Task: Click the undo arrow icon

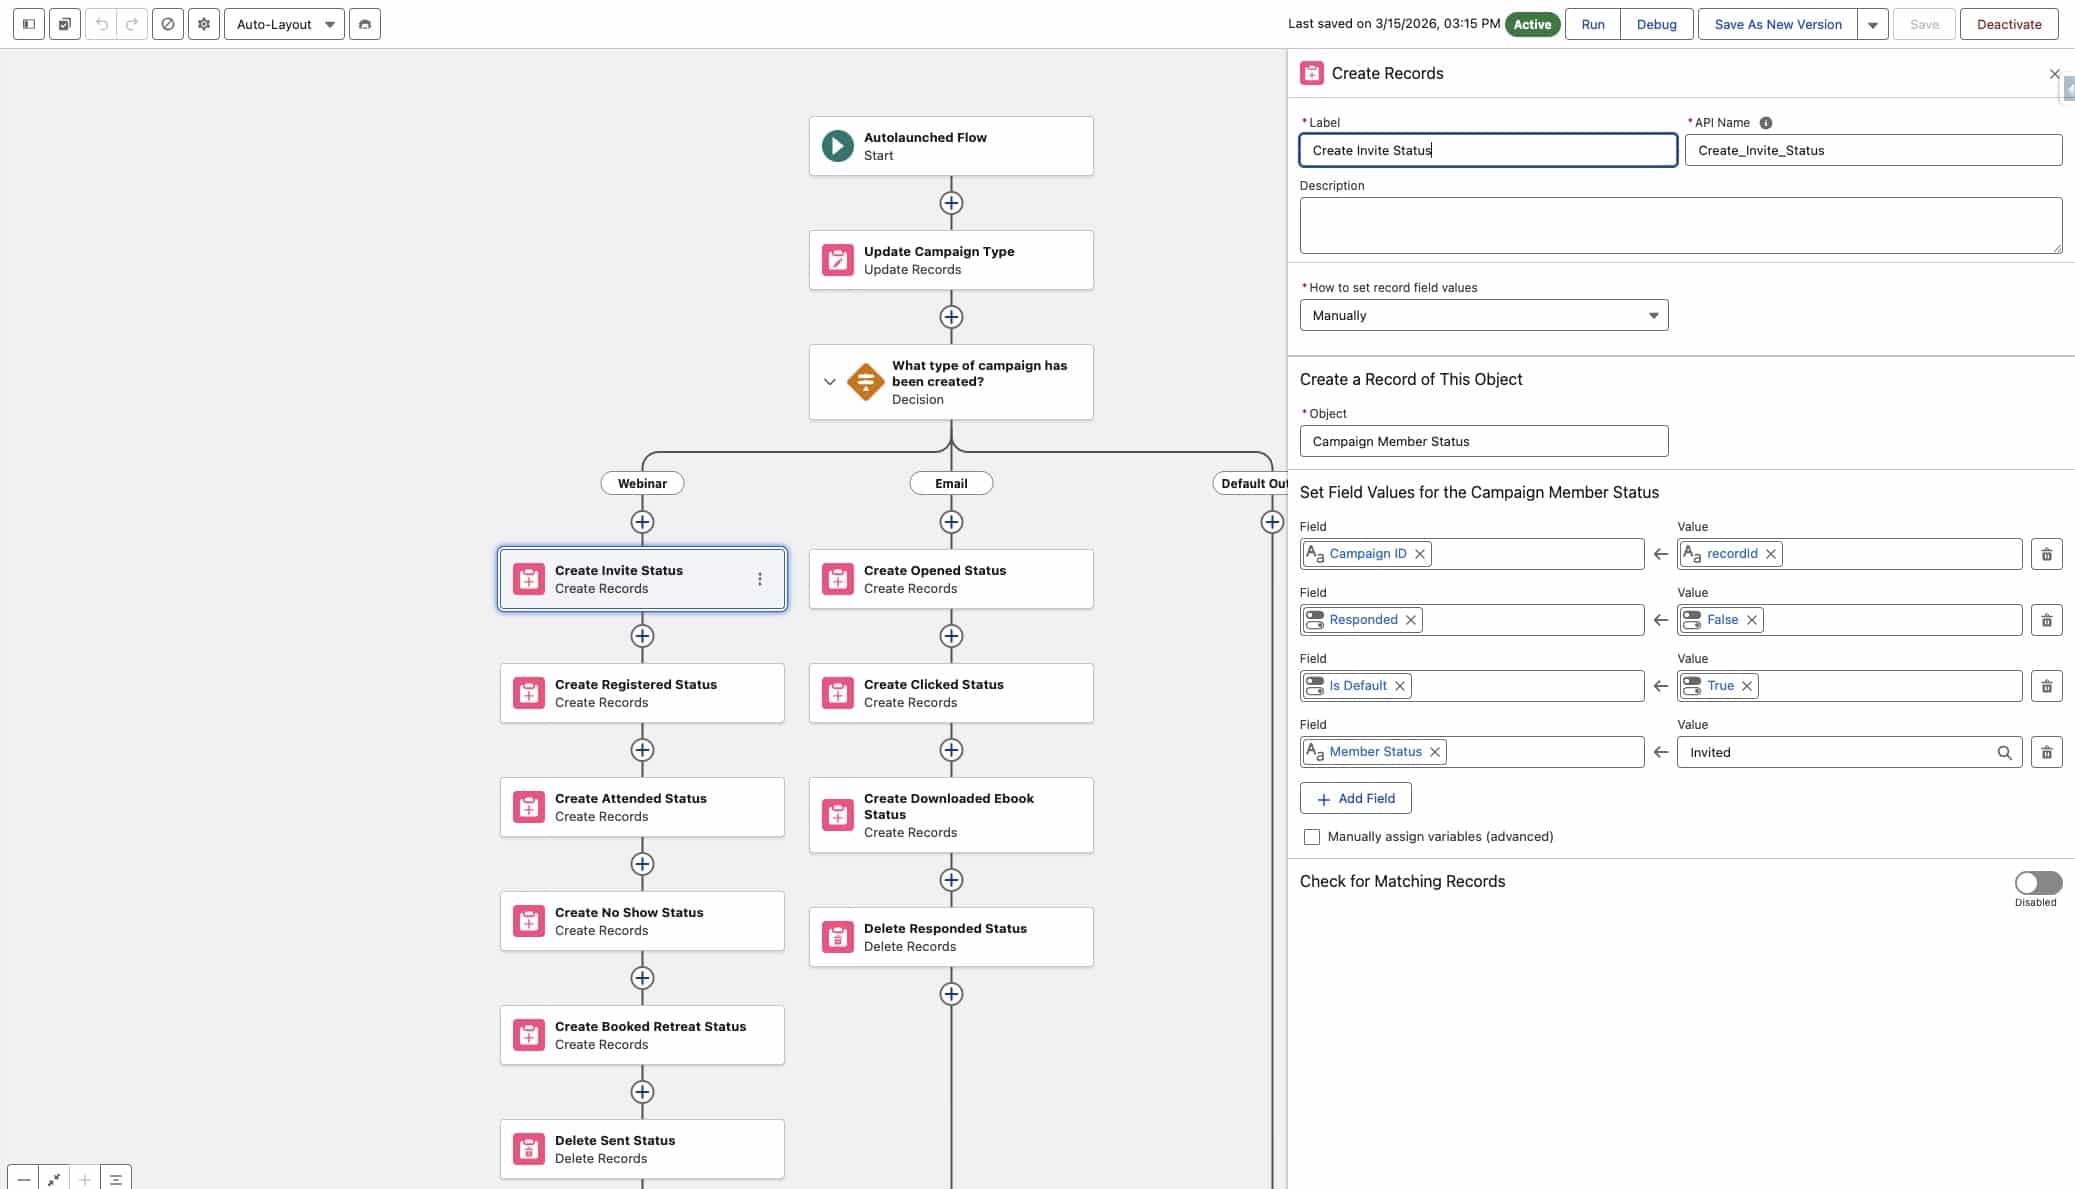Action: [x=101, y=24]
